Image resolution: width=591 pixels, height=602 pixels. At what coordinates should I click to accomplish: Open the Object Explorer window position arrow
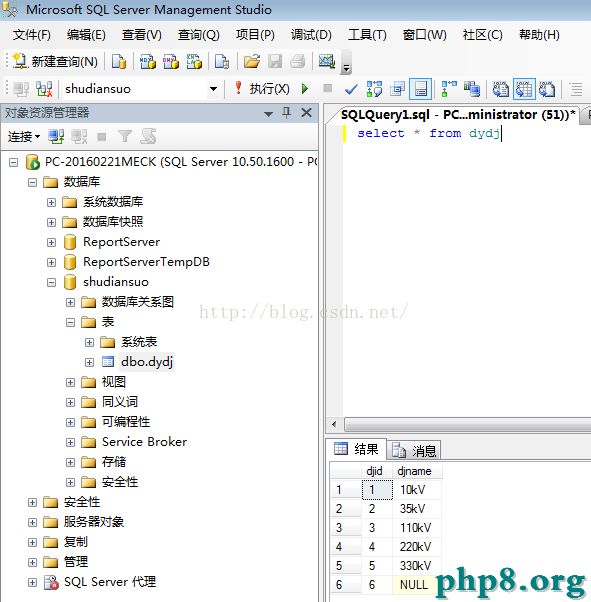click(268, 114)
